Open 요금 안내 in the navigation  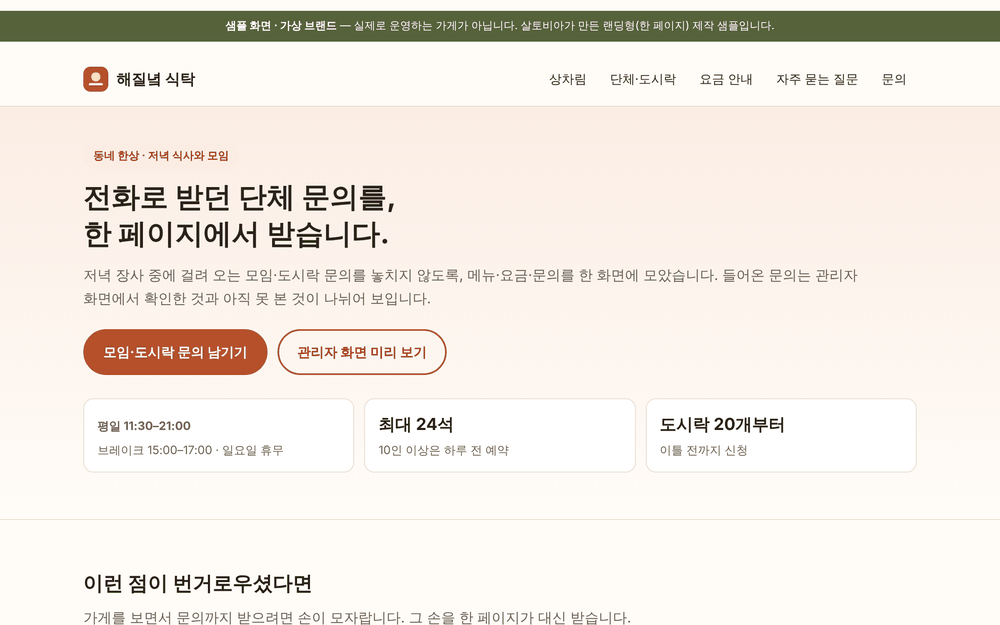coord(726,79)
